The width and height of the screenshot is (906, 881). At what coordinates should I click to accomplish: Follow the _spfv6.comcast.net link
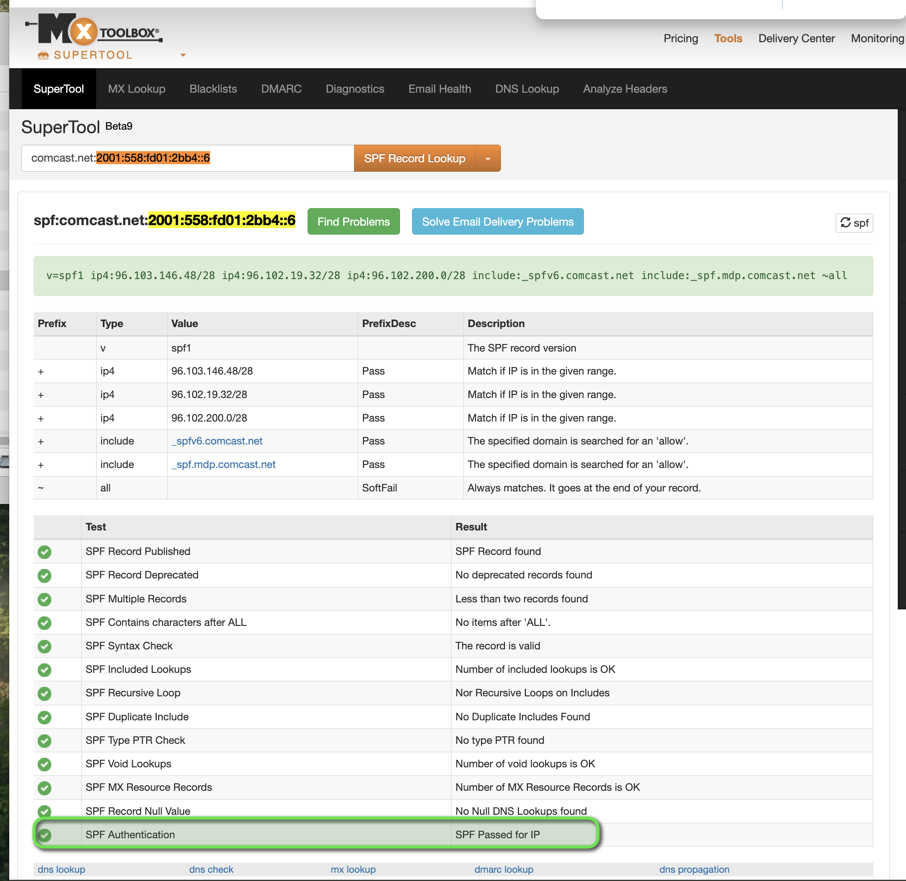point(217,441)
